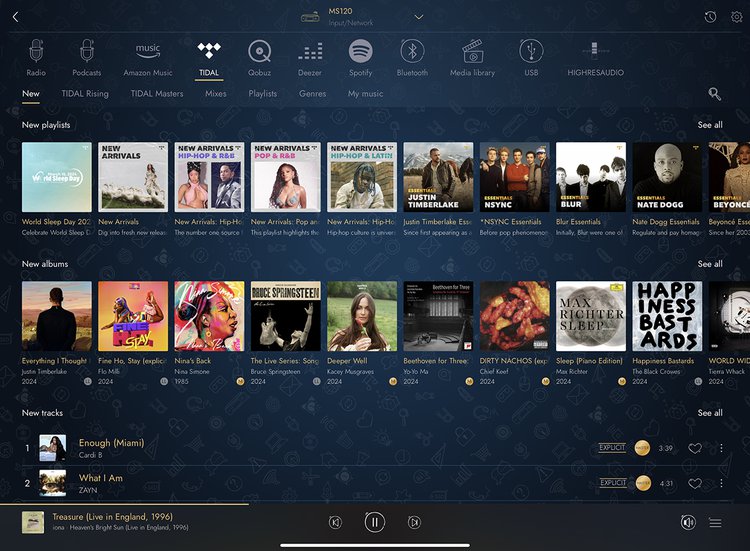Favorite What I Am with the heart
The image size is (750, 551).
coord(695,483)
